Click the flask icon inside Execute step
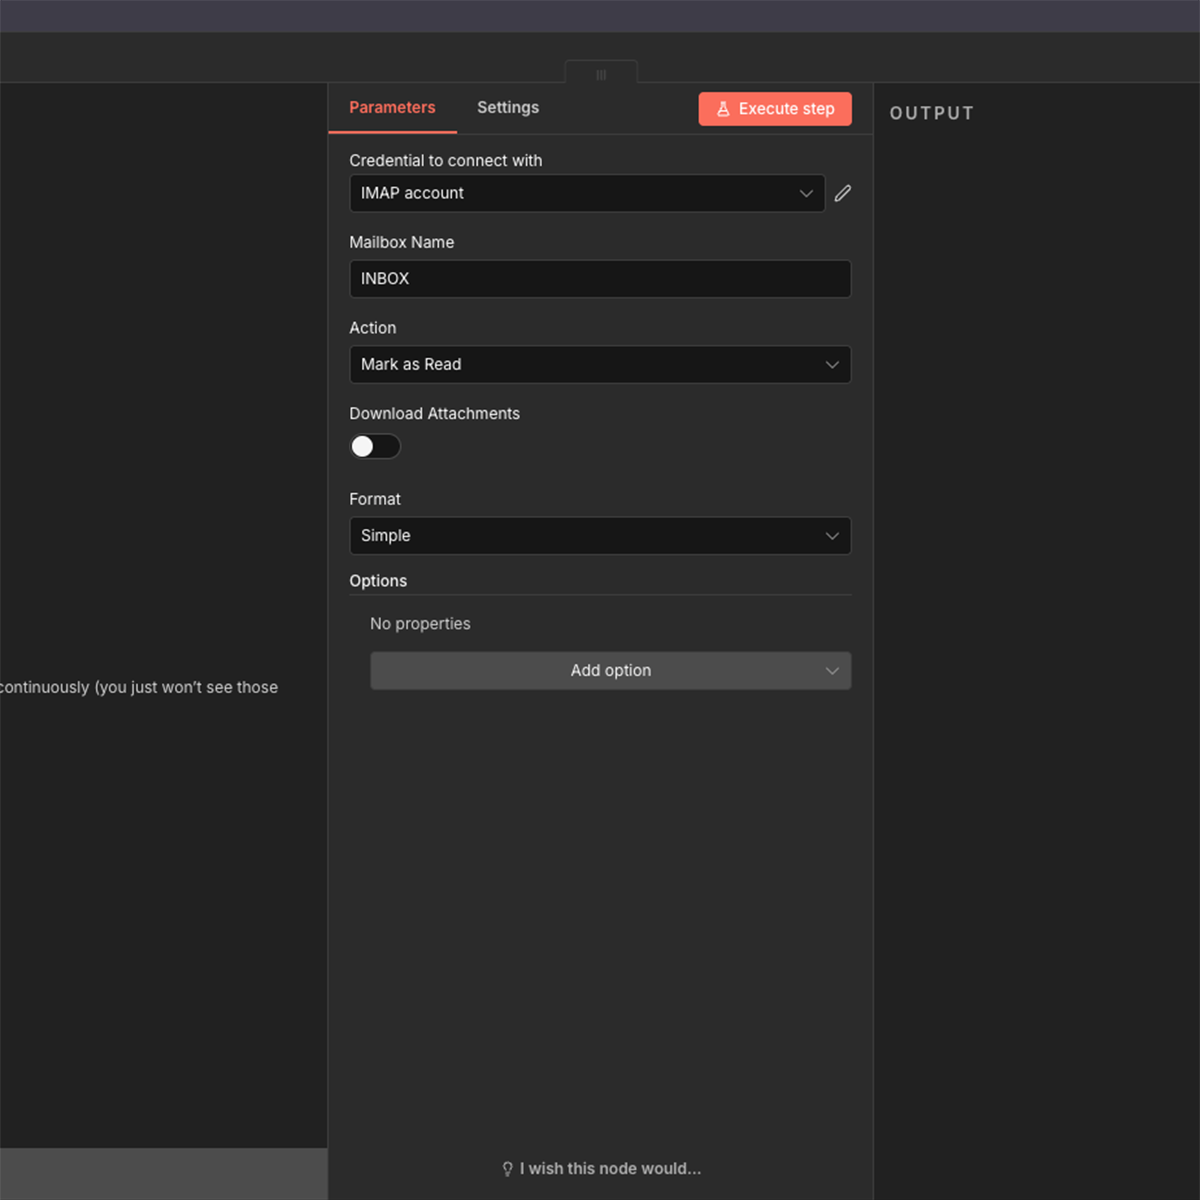This screenshot has height=1200, width=1200. click(x=722, y=108)
